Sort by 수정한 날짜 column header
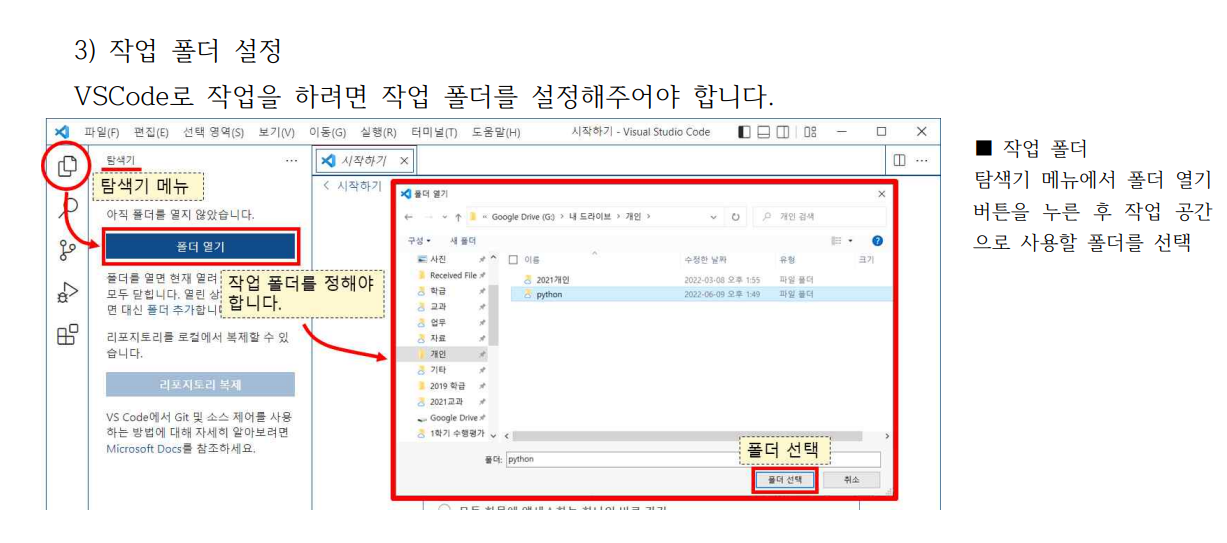1227x543 pixels. pos(708,258)
